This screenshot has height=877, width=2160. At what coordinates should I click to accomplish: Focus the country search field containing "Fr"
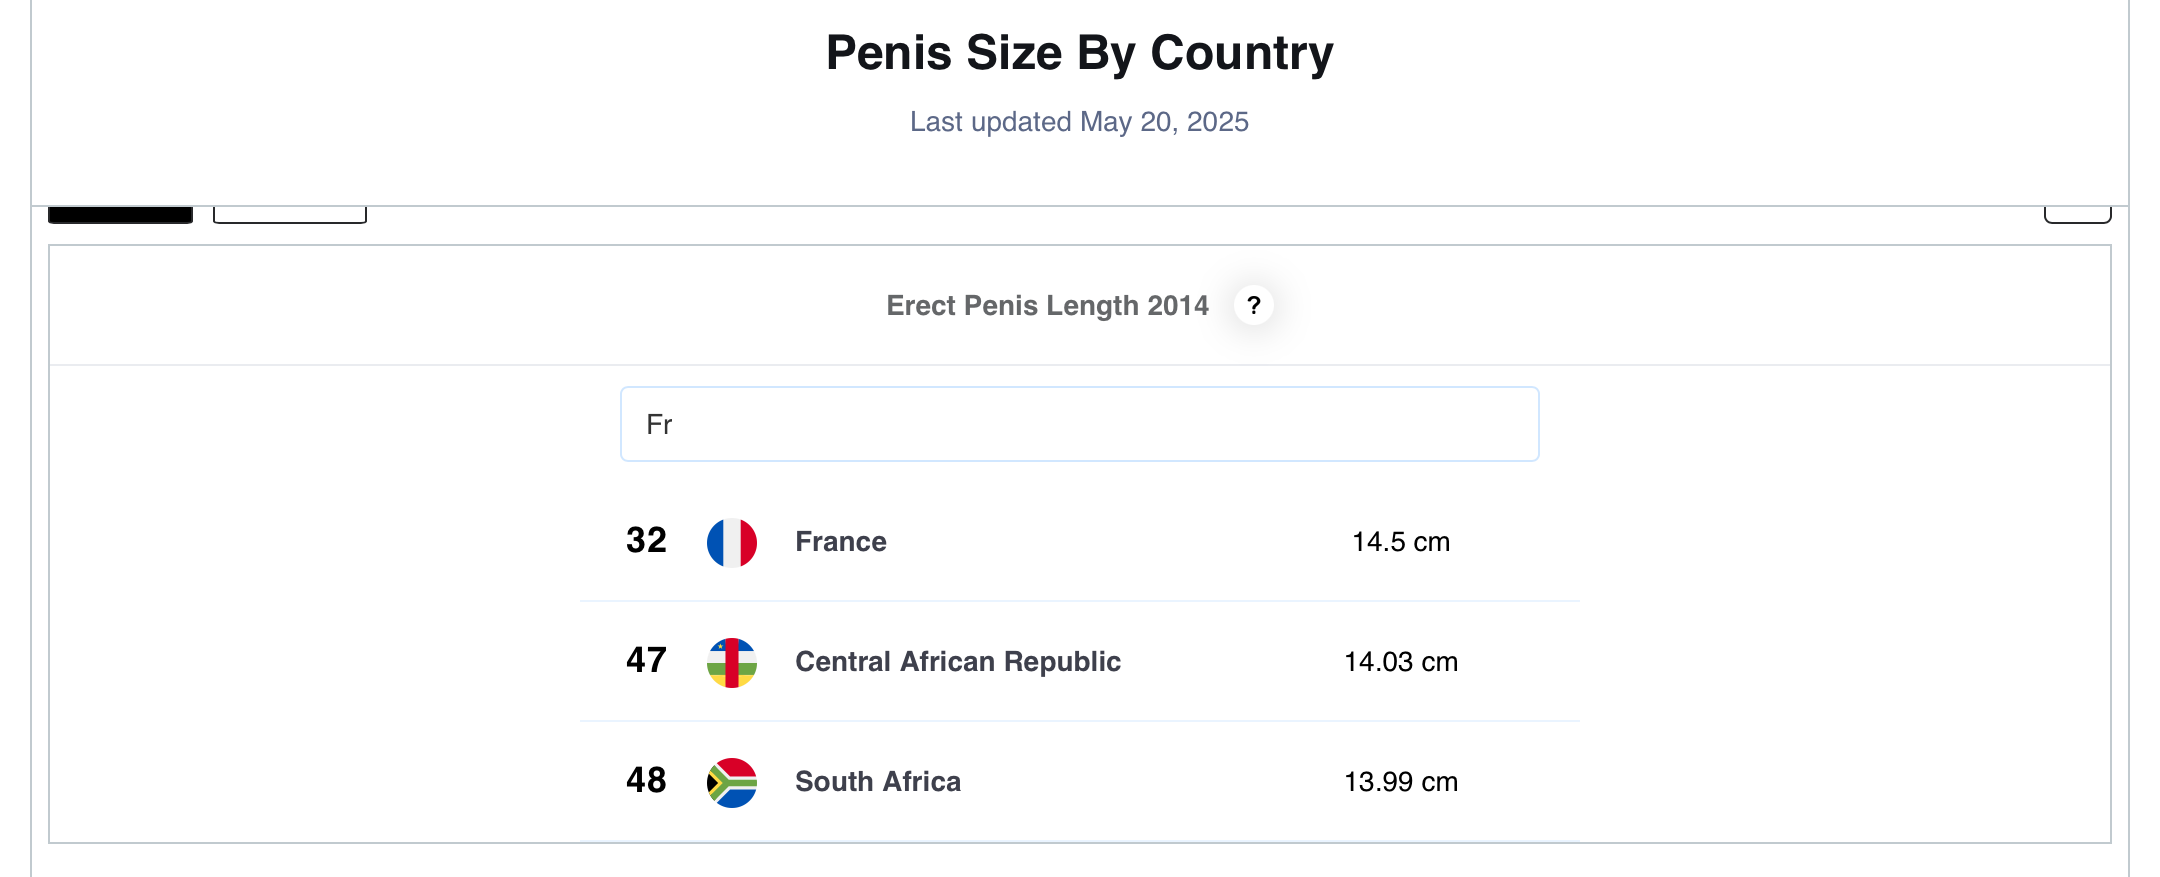1079,424
